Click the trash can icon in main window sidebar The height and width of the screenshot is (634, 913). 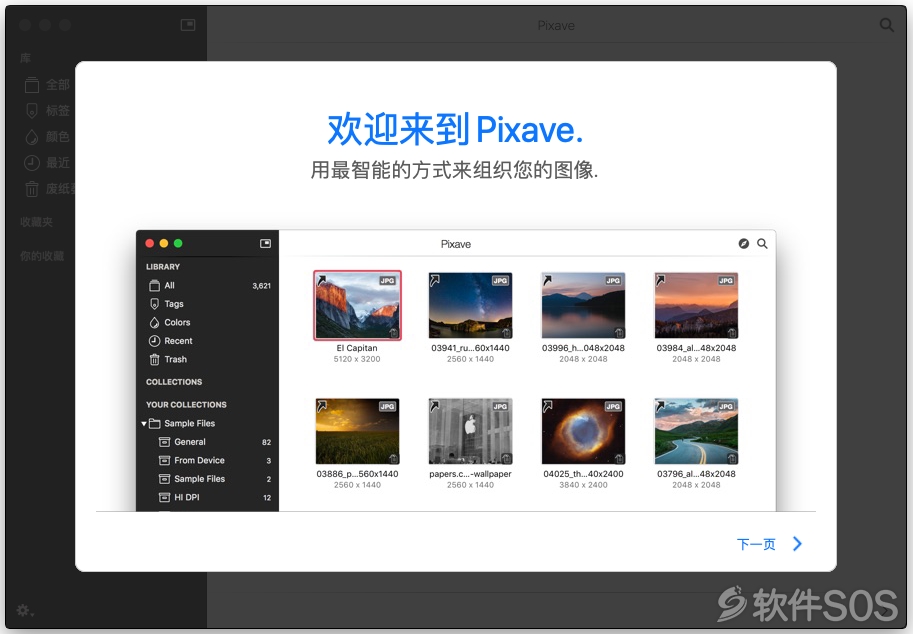pos(31,189)
